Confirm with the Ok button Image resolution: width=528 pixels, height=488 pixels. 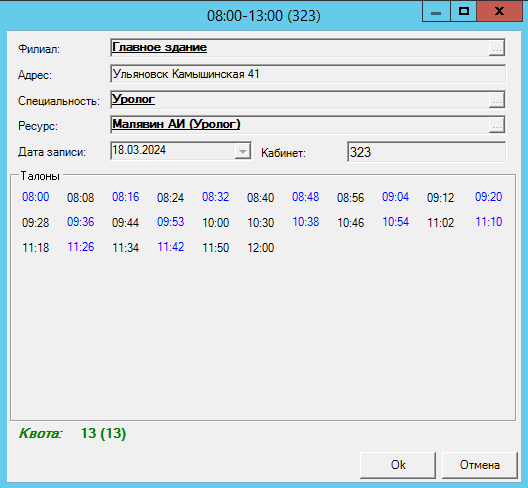click(398, 465)
